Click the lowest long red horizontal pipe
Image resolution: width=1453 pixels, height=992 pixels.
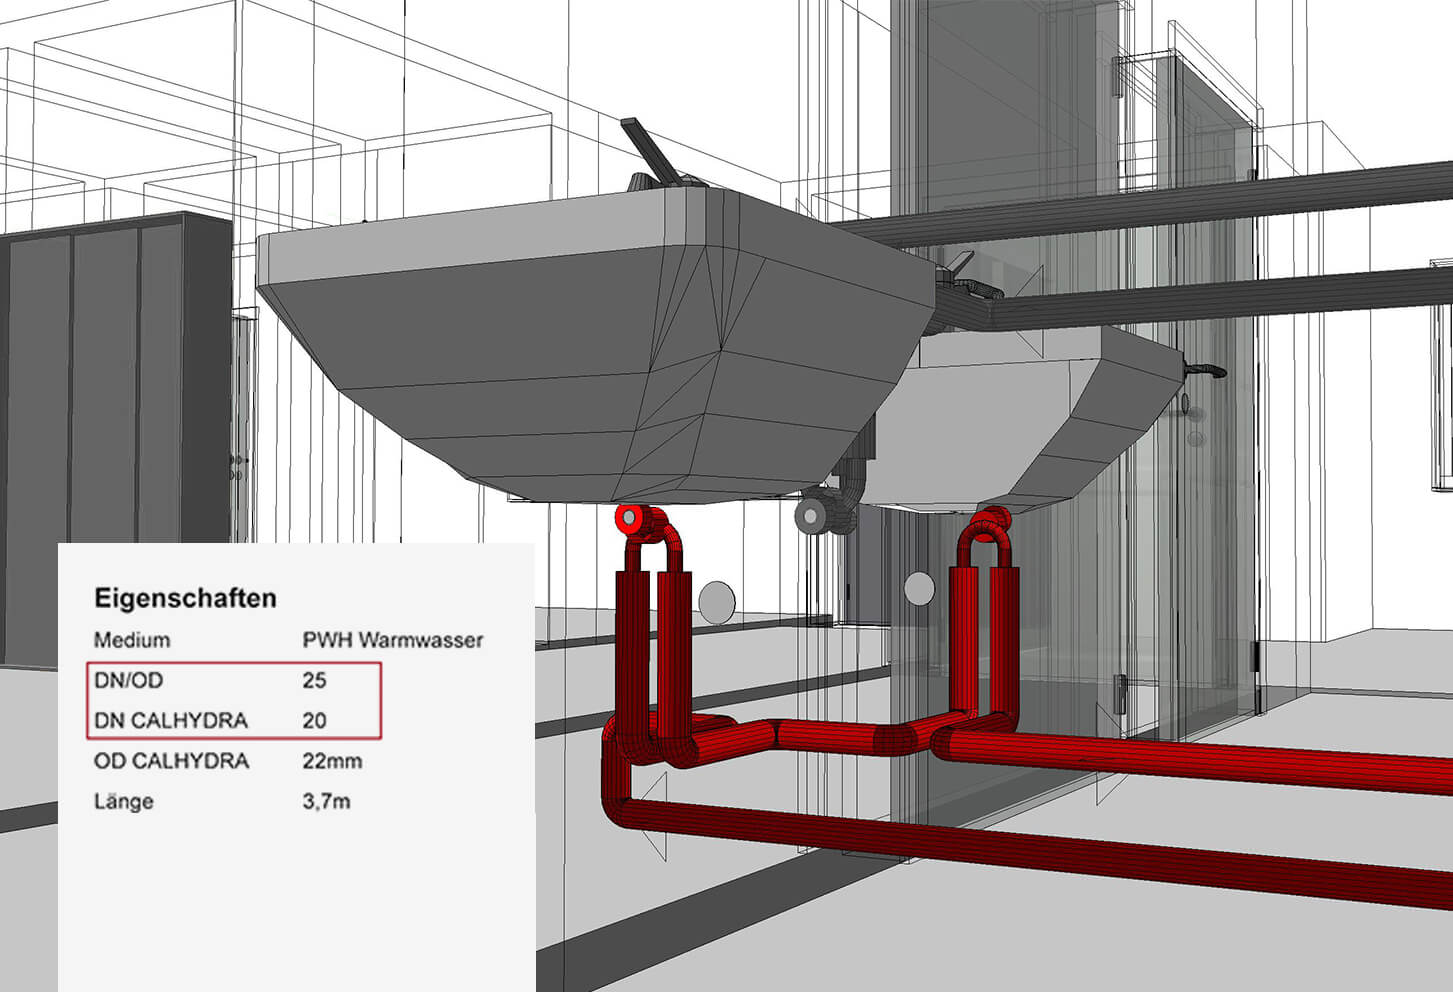1000,840
